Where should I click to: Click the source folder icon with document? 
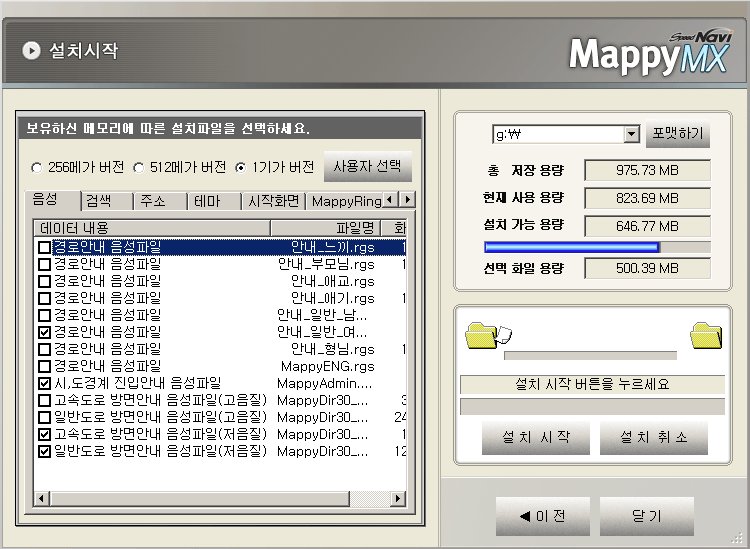point(488,335)
